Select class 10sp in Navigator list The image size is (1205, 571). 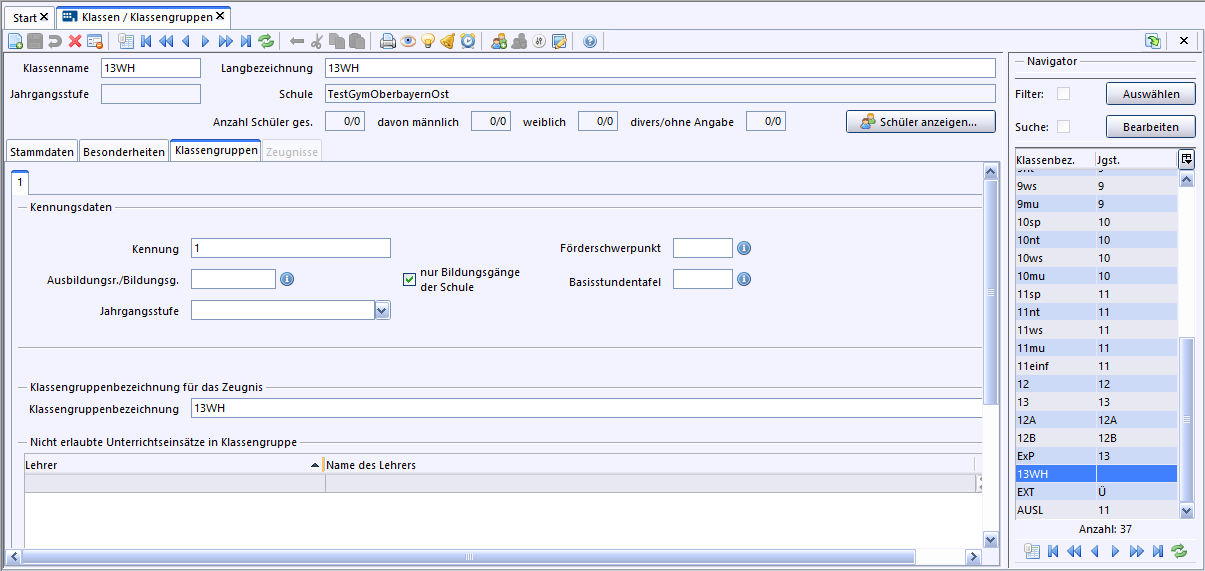pos(1095,222)
